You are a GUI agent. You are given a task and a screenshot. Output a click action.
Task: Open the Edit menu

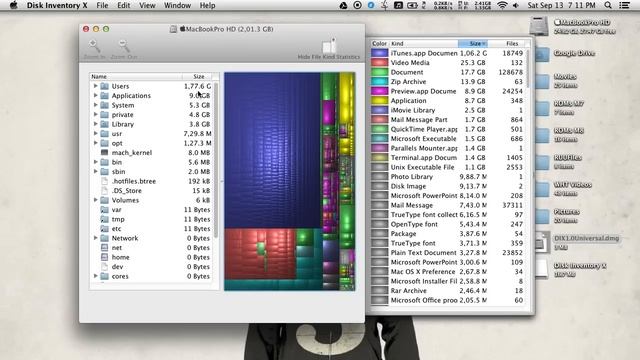pos(124,5)
